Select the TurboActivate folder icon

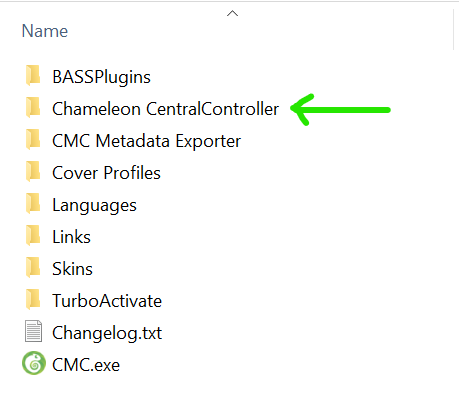pyautogui.click(x=33, y=300)
